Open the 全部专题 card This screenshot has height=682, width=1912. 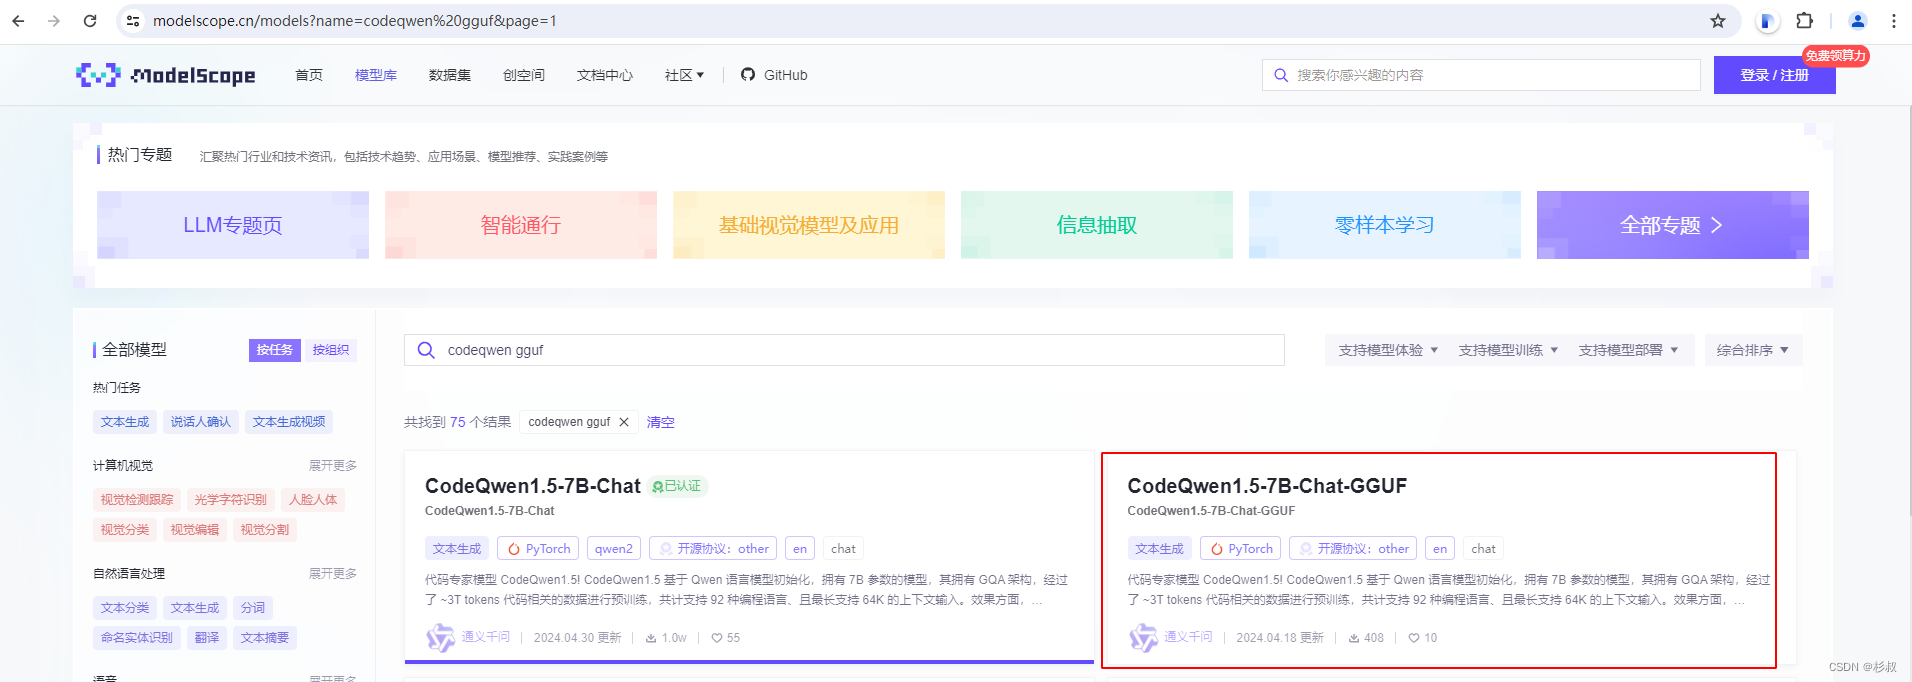pos(1673,225)
